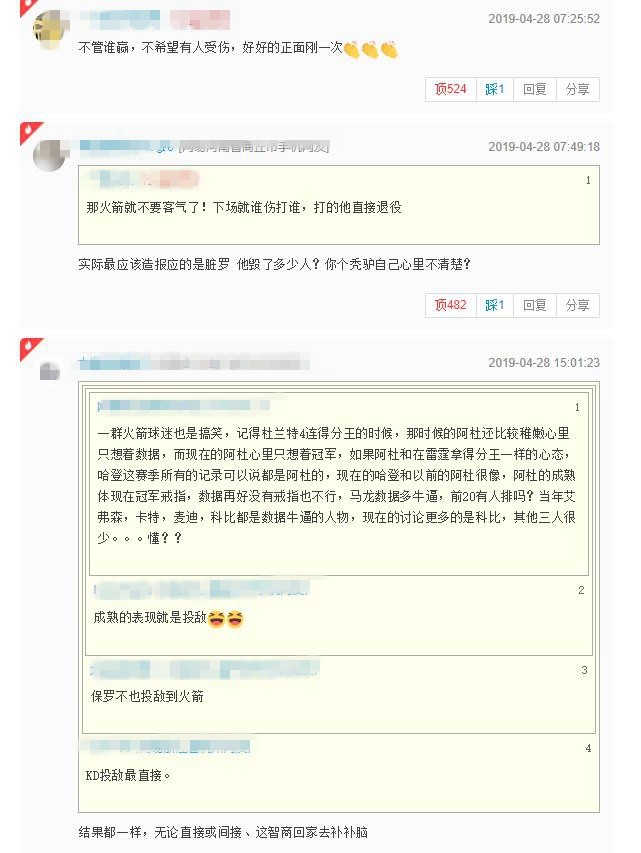
Task: Downvote first comment with 踩1
Action: 495,89
